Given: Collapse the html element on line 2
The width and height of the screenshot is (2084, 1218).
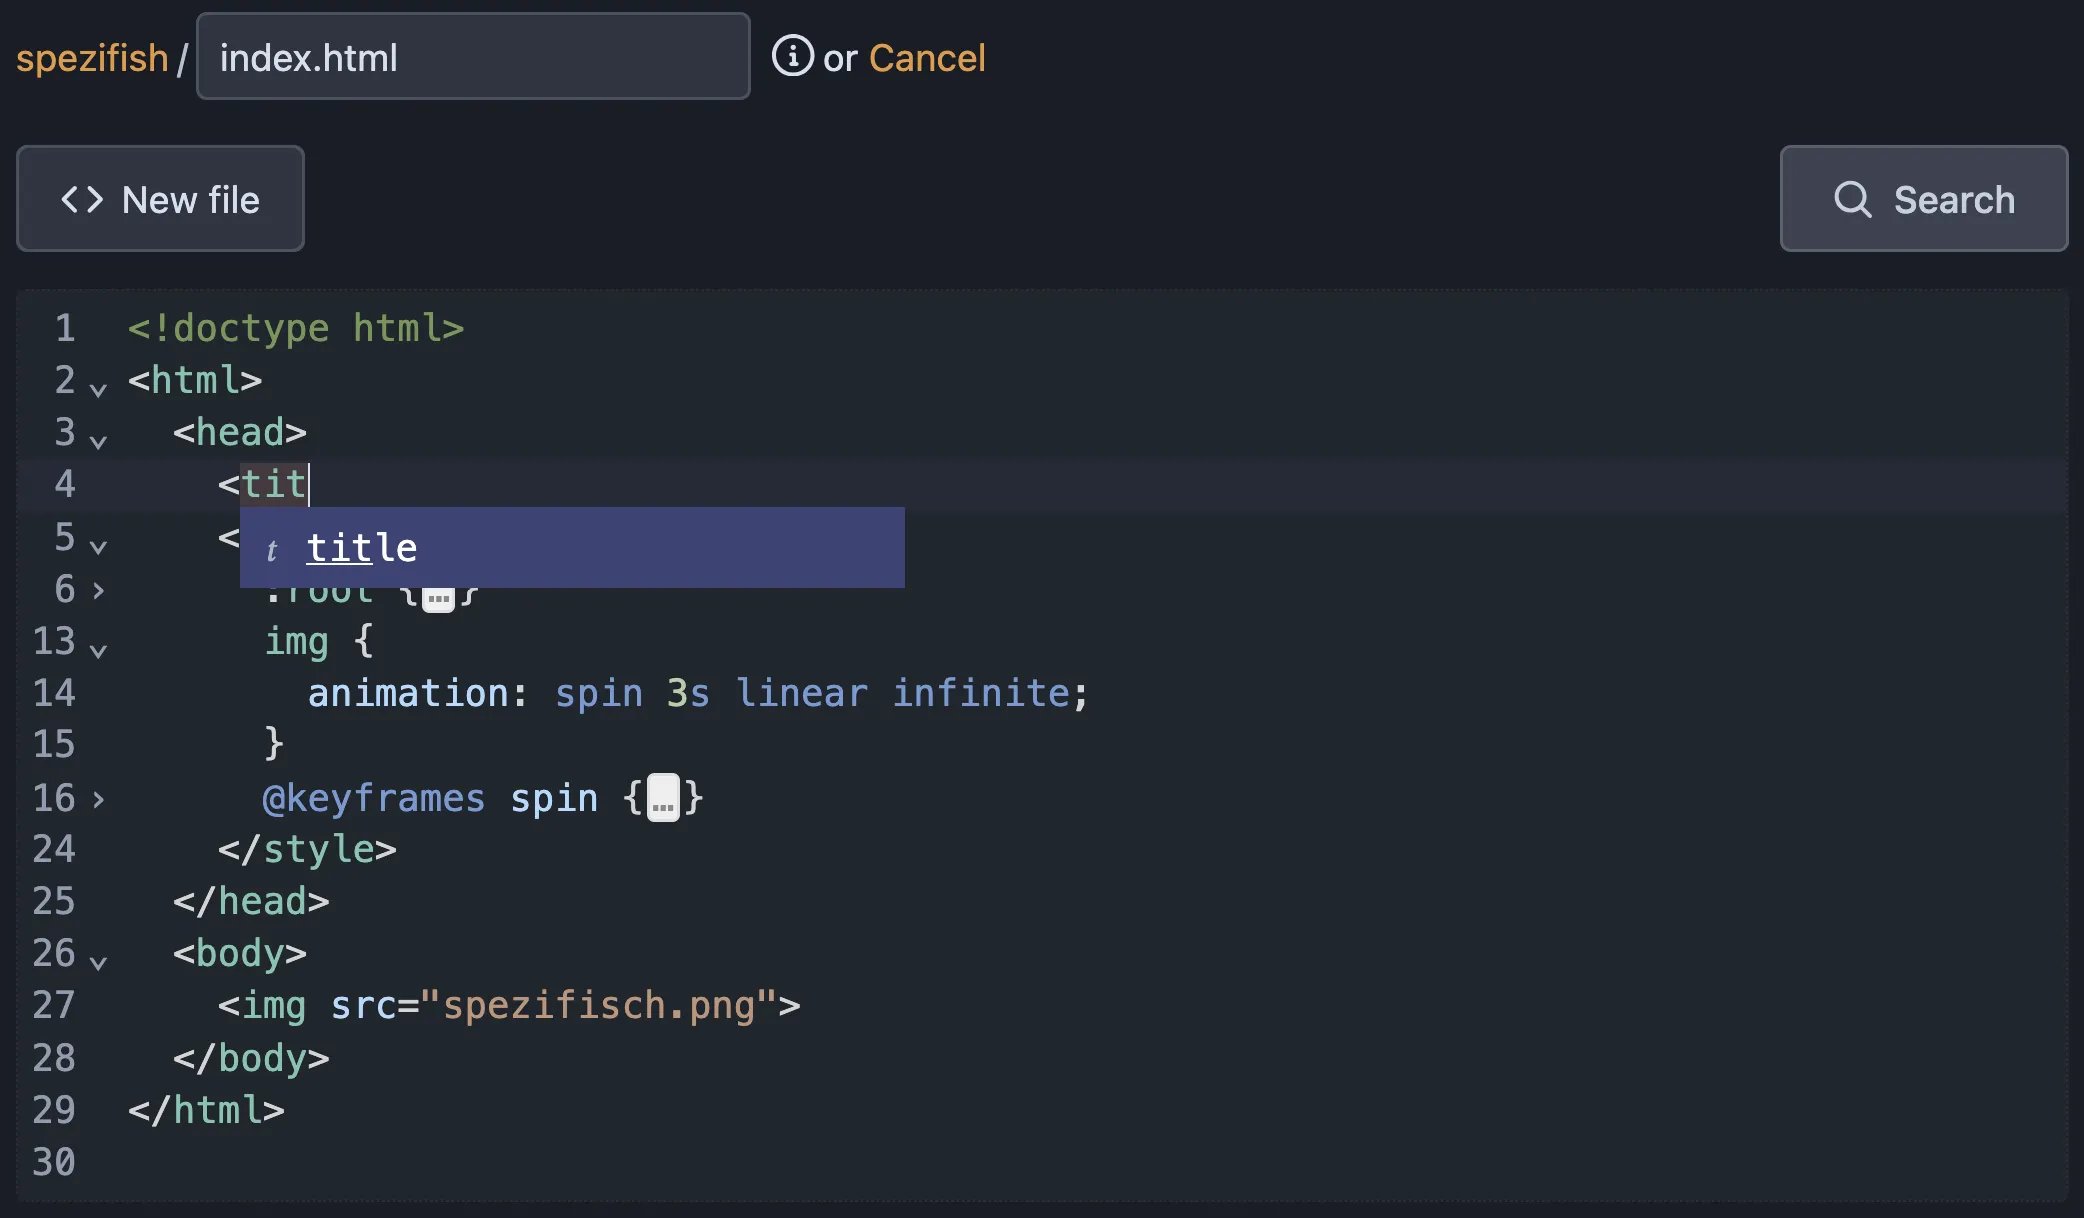Looking at the screenshot, I should pos(97,389).
